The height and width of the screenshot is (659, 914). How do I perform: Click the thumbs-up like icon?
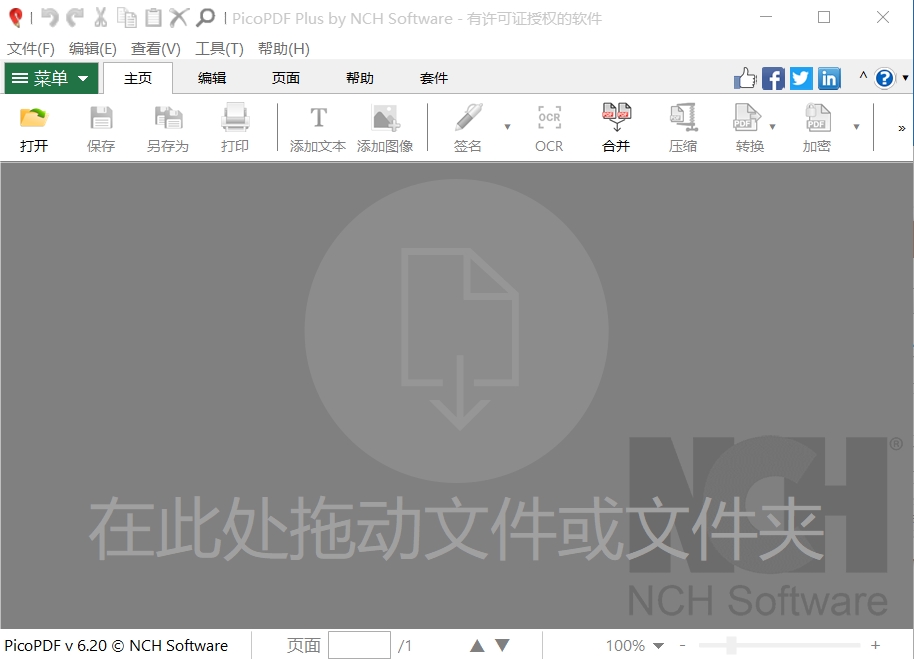tap(745, 78)
